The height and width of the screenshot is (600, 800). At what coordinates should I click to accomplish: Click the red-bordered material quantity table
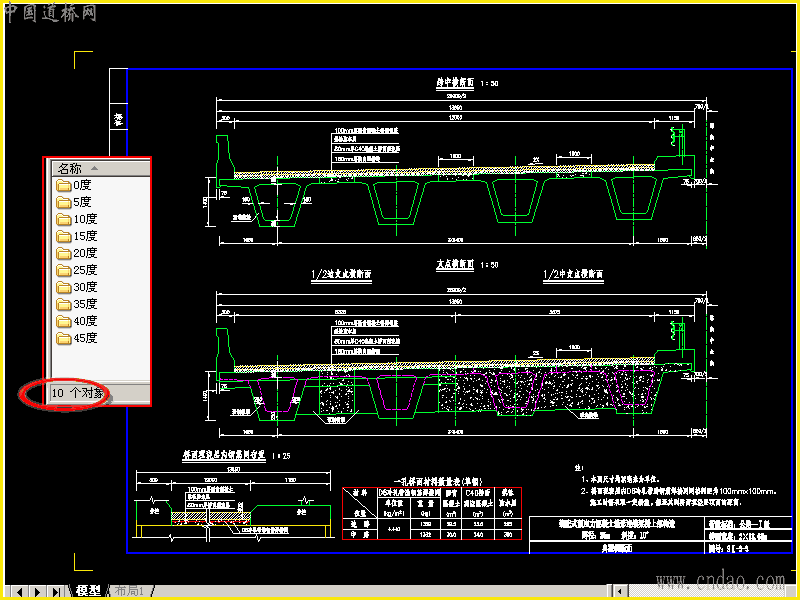coord(432,513)
